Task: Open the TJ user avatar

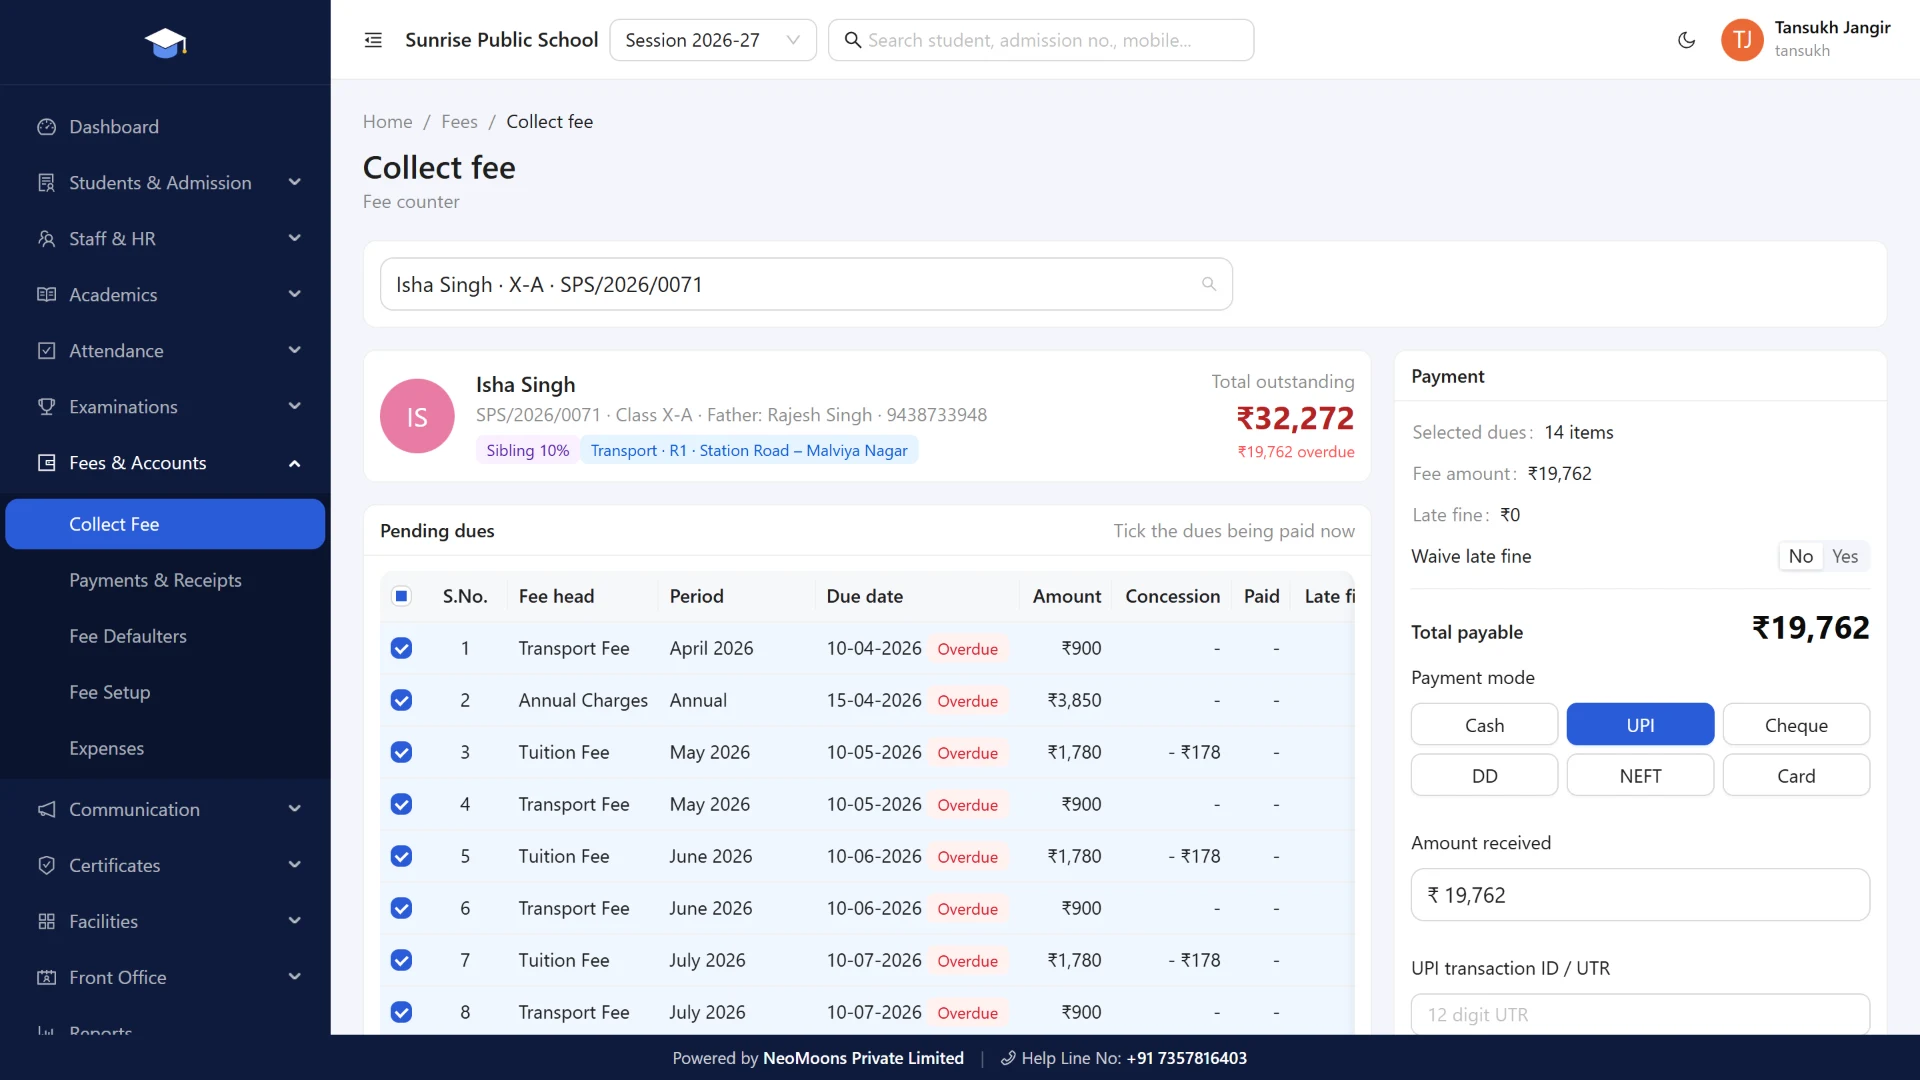Action: pos(1742,40)
